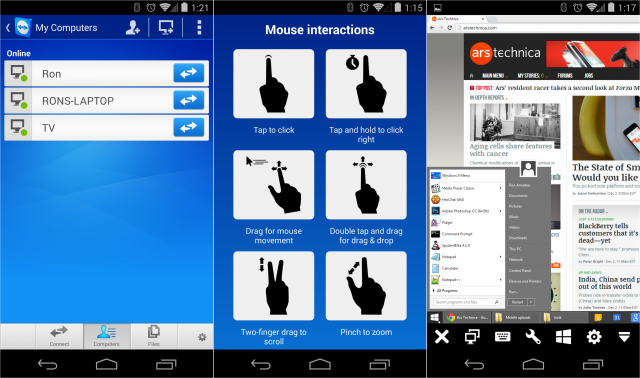Tap Android Home on the My Computers screen
This screenshot has height=378, width=640.
107,364
